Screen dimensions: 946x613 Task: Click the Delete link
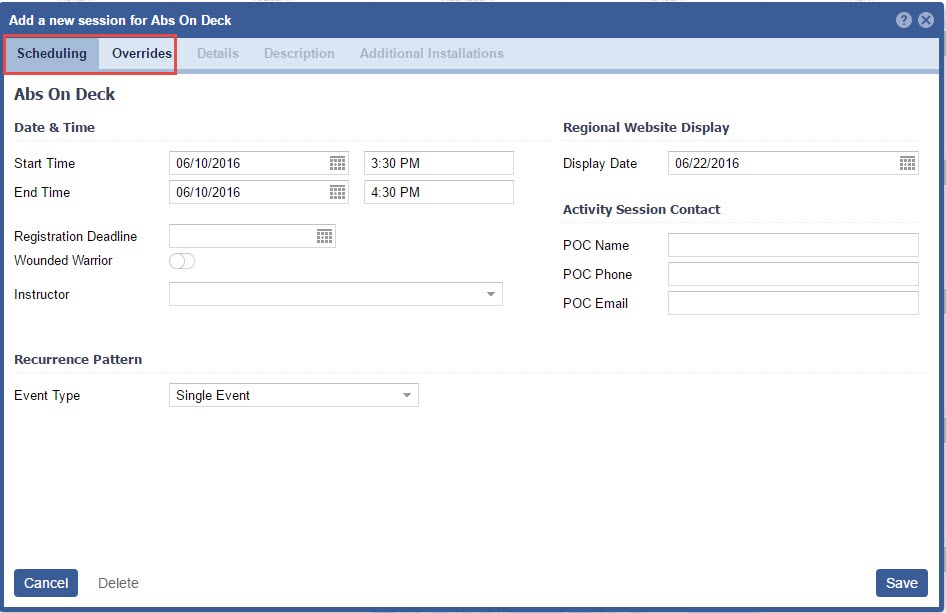click(118, 583)
